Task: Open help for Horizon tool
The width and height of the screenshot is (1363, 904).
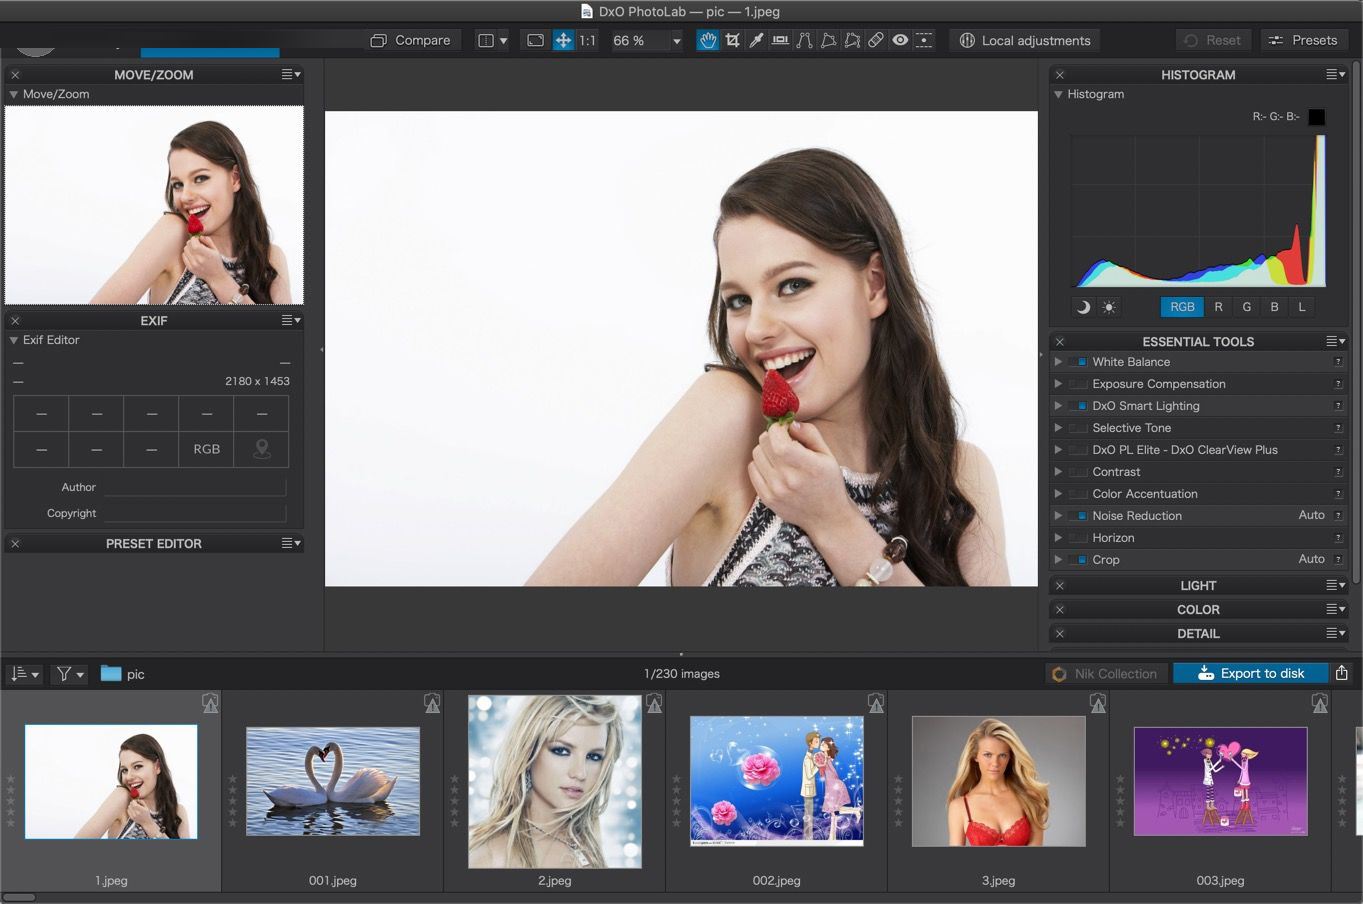Action: pos(1338,538)
